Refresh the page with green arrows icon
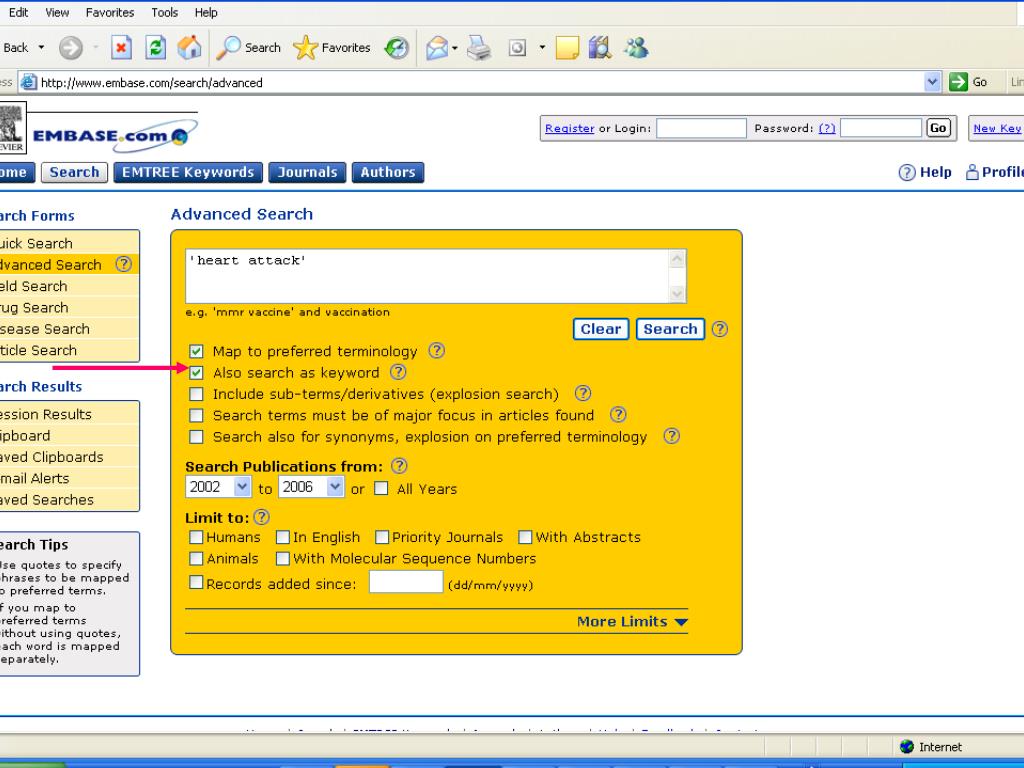The image size is (1024, 768). (x=155, y=48)
